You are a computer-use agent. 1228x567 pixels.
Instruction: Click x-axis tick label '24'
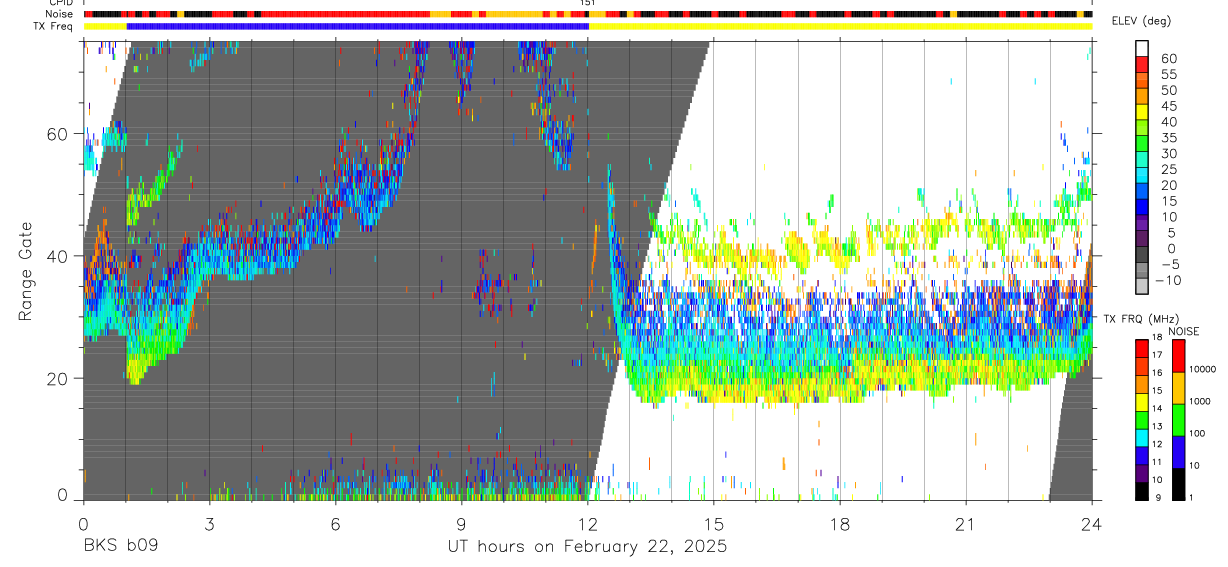click(x=1092, y=523)
